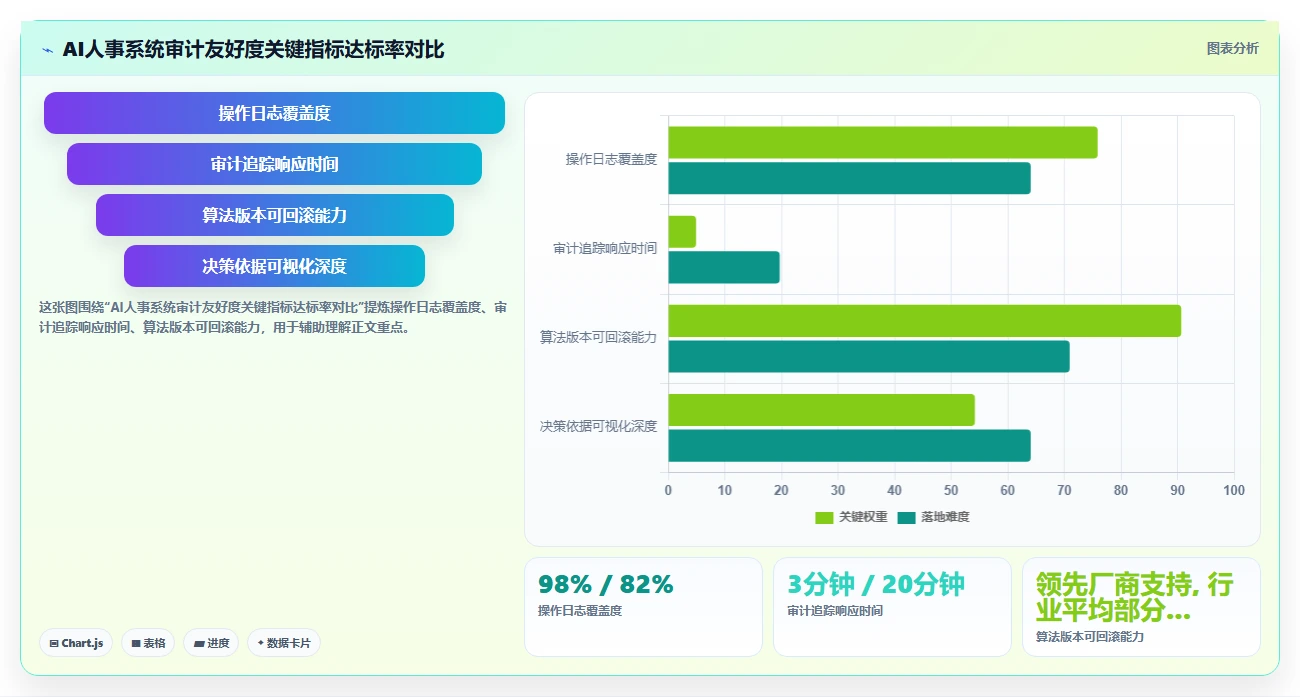Click the 数据卡片 tag chip
This screenshot has width=1300, height=697.
pyautogui.click(x=283, y=643)
